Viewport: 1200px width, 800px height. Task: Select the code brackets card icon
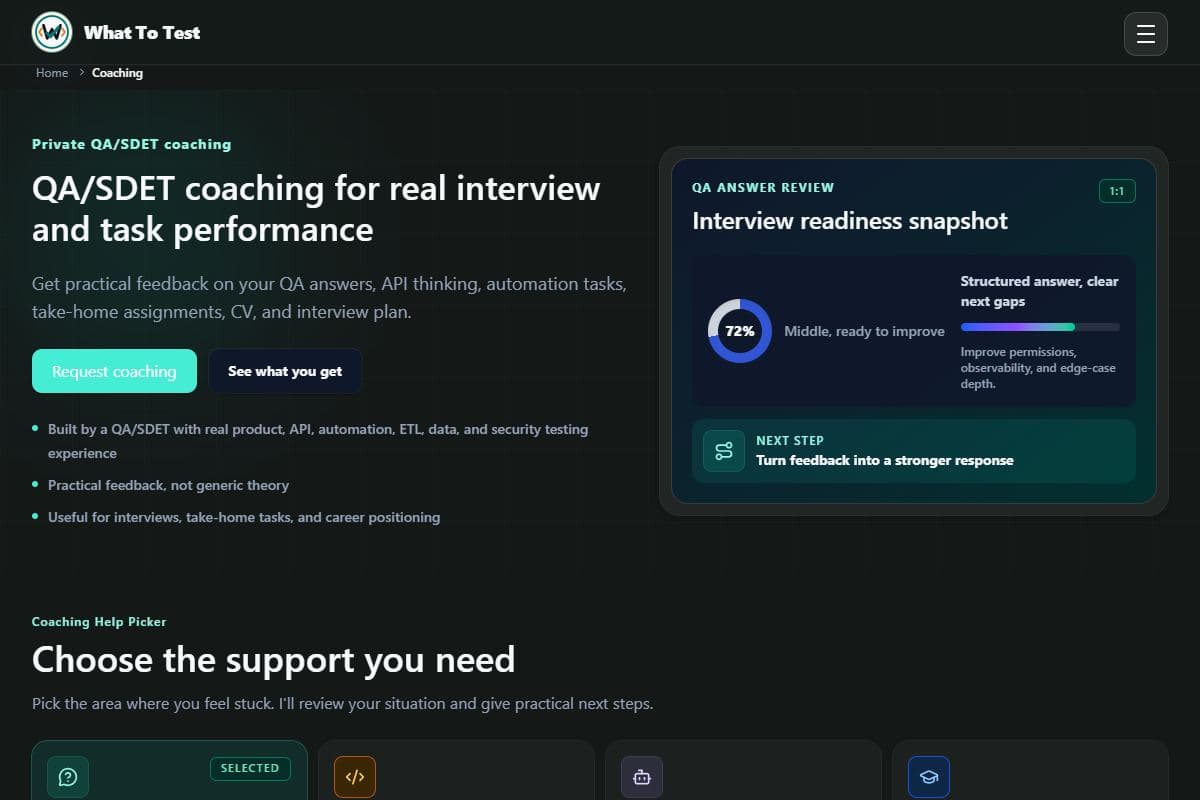(355, 777)
